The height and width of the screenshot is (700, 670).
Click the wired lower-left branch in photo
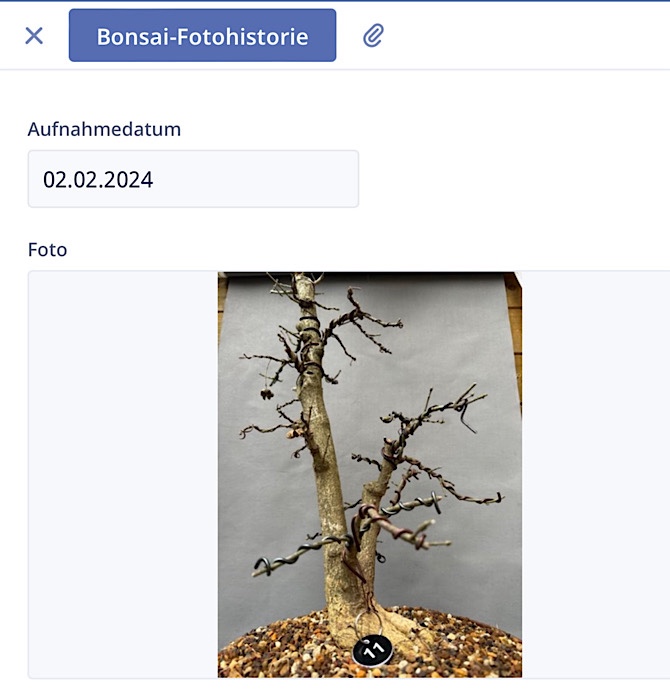(x=297, y=556)
